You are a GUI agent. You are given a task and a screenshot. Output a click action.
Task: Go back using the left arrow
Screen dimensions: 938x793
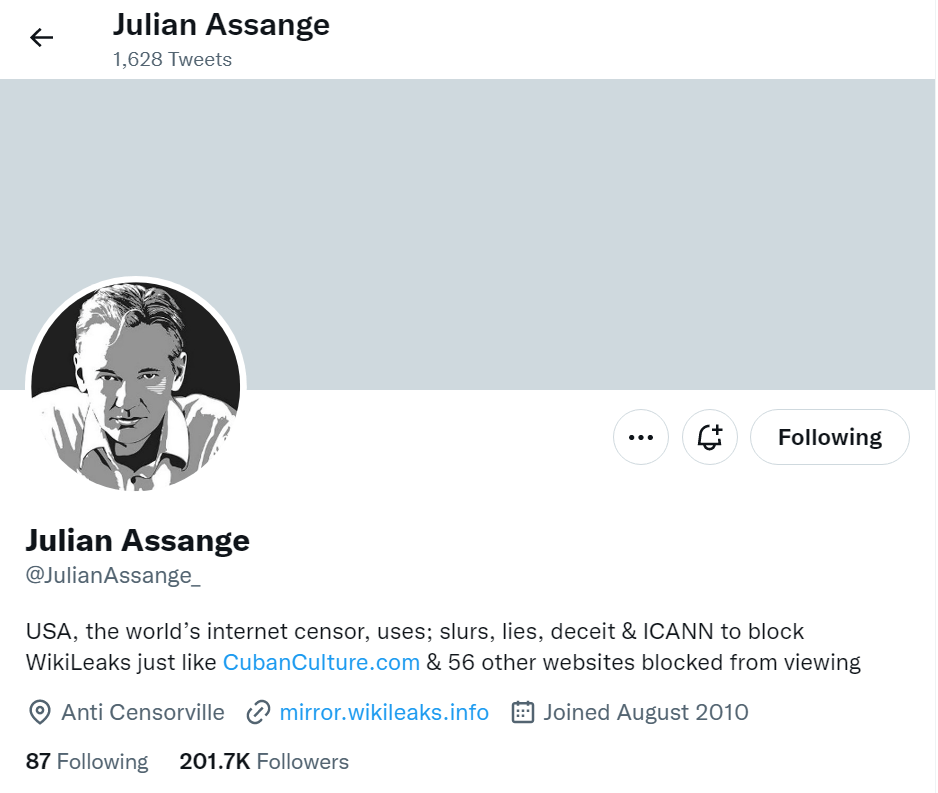pos(41,38)
